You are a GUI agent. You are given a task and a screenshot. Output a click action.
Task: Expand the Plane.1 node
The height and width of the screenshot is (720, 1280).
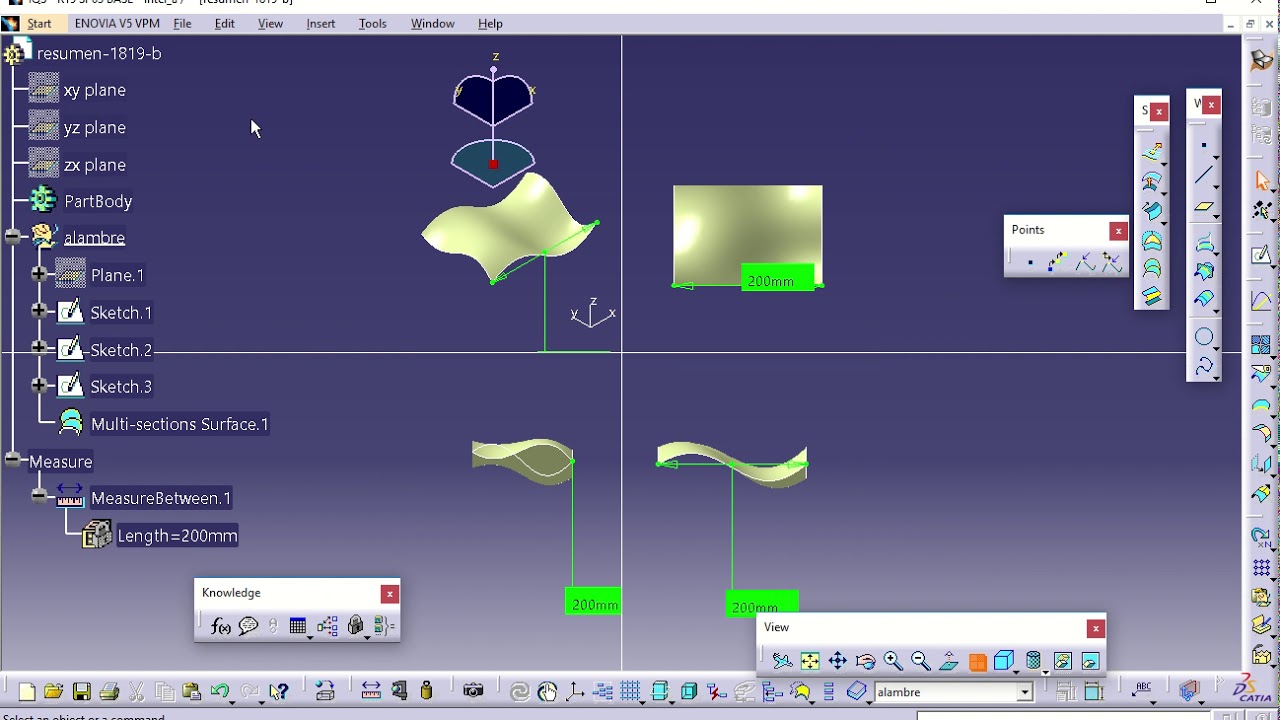(39, 274)
